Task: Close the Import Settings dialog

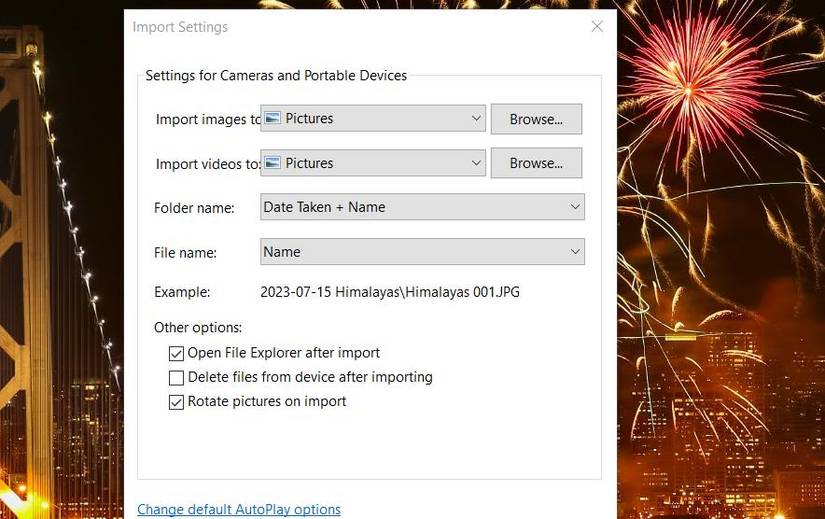Action: [597, 26]
